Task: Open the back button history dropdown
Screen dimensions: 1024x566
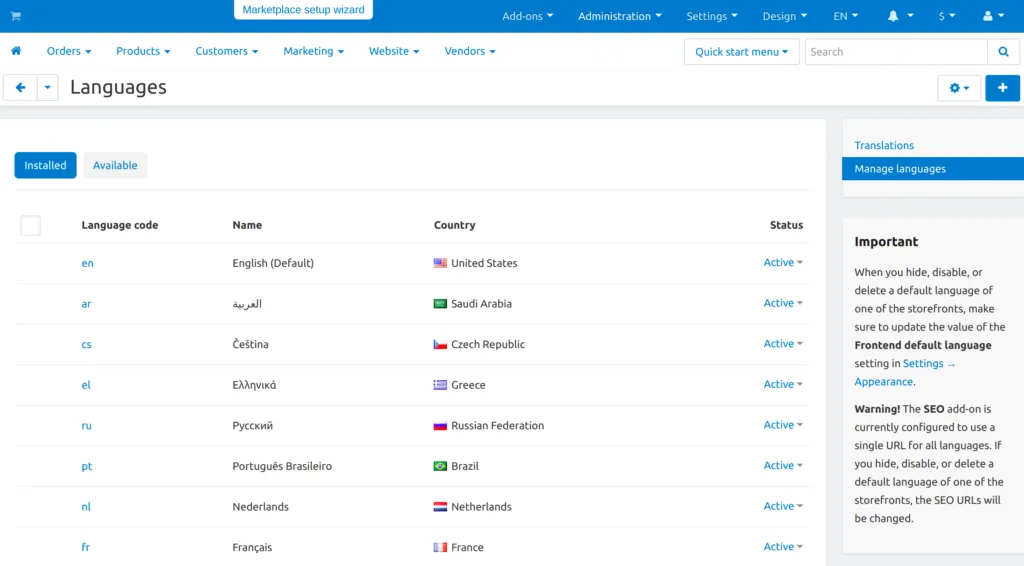Action: tap(47, 87)
